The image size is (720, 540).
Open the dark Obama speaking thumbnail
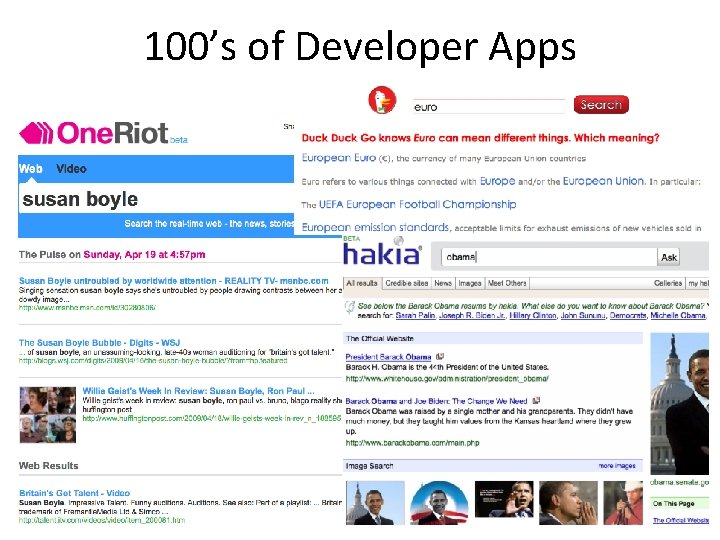(x=504, y=499)
